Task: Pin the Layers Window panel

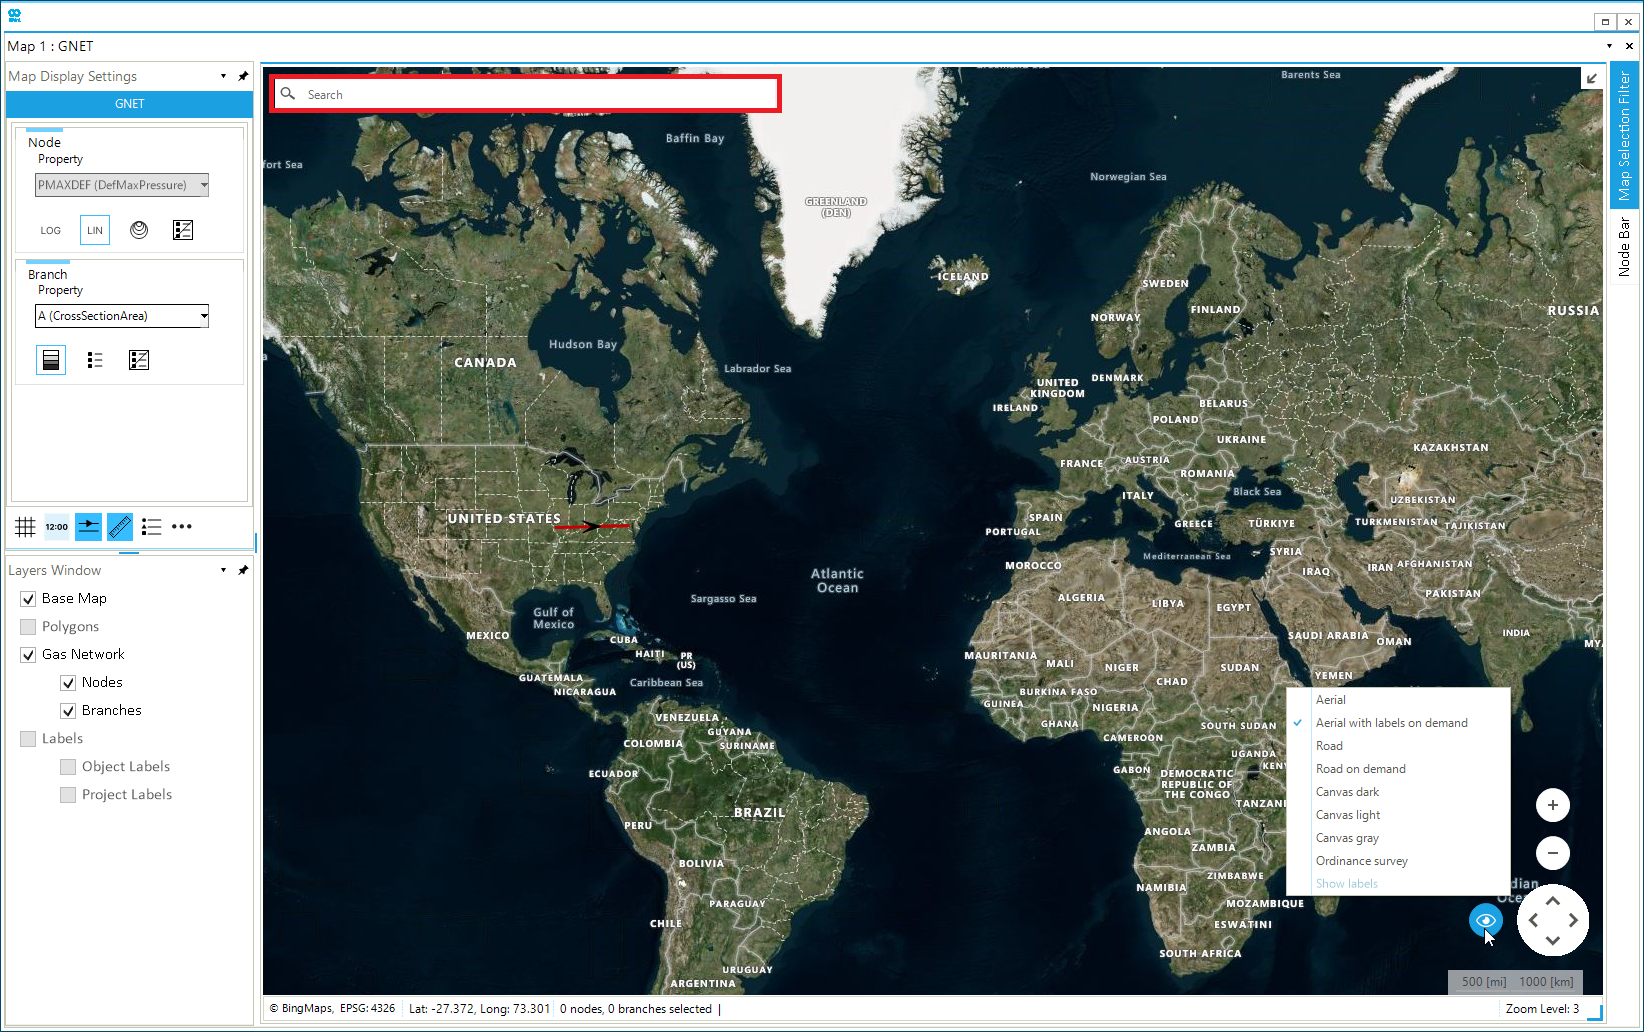Action: click(x=243, y=570)
